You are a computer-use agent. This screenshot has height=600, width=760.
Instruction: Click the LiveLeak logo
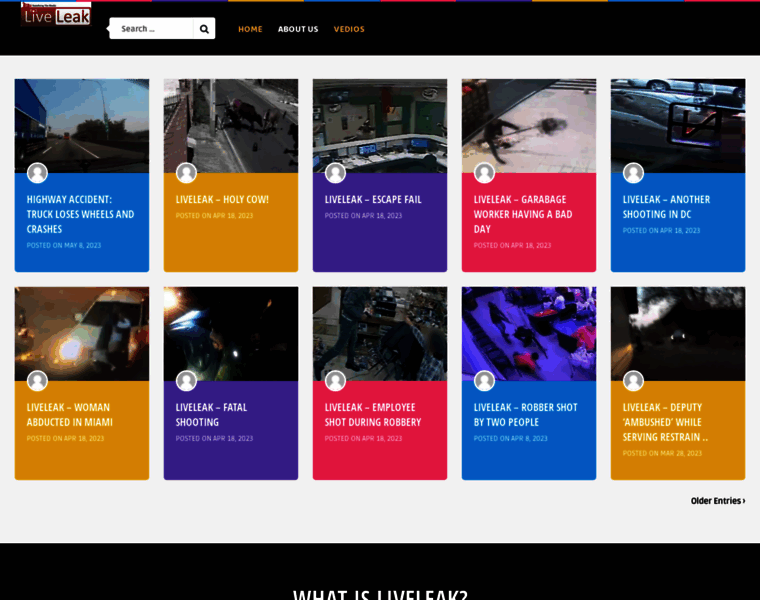tap(56, 14)
